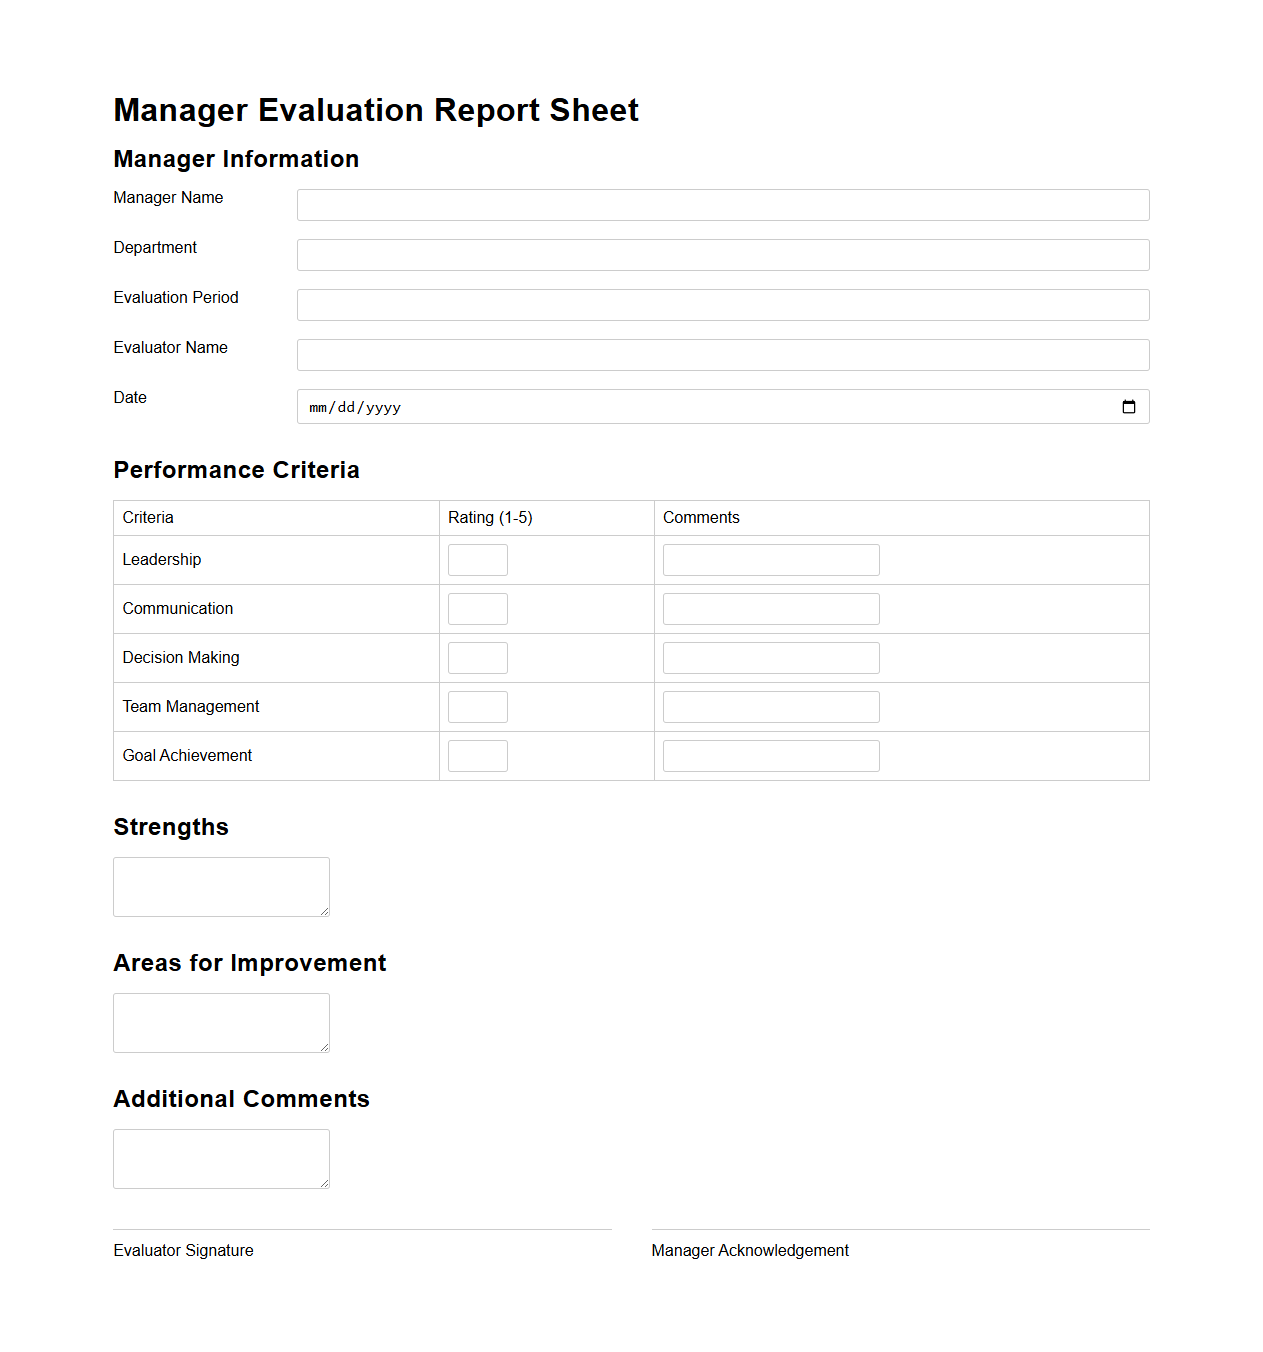Click the Decision Making rating box
The height and width of the screenshot is (1352, 1263).
477,657
